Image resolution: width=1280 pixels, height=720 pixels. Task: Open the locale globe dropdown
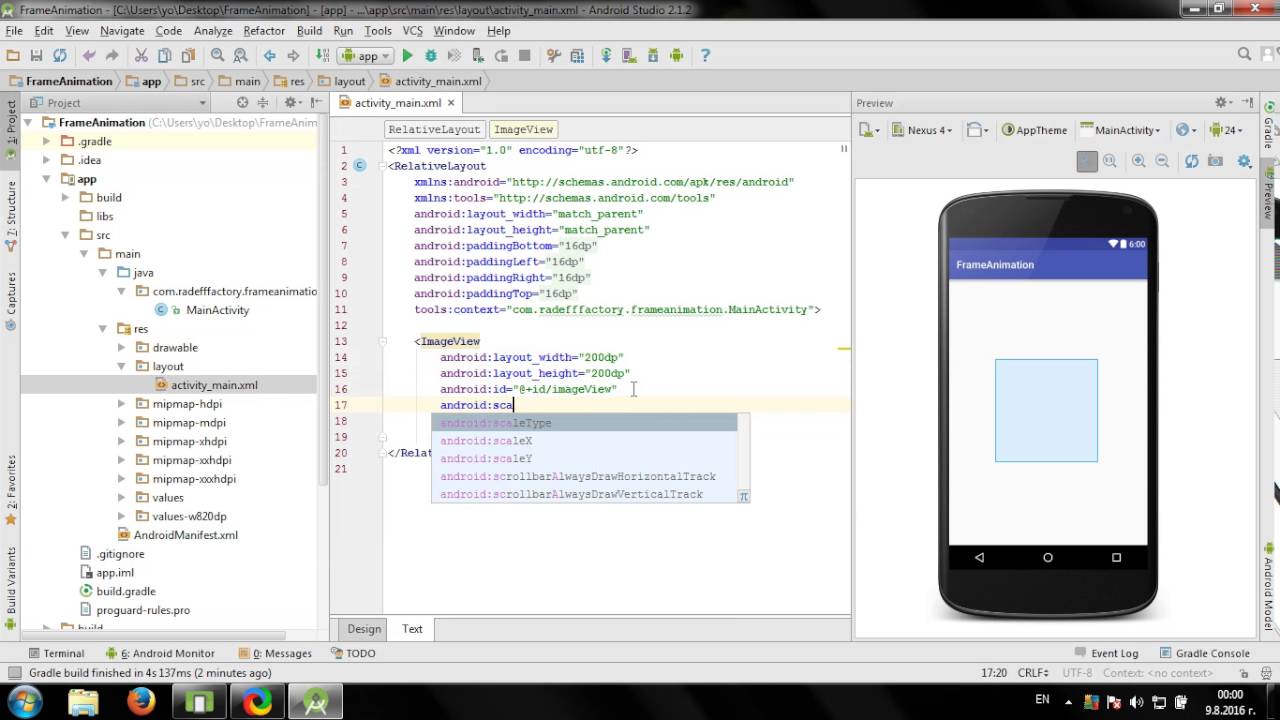(x=1187, y=130)
